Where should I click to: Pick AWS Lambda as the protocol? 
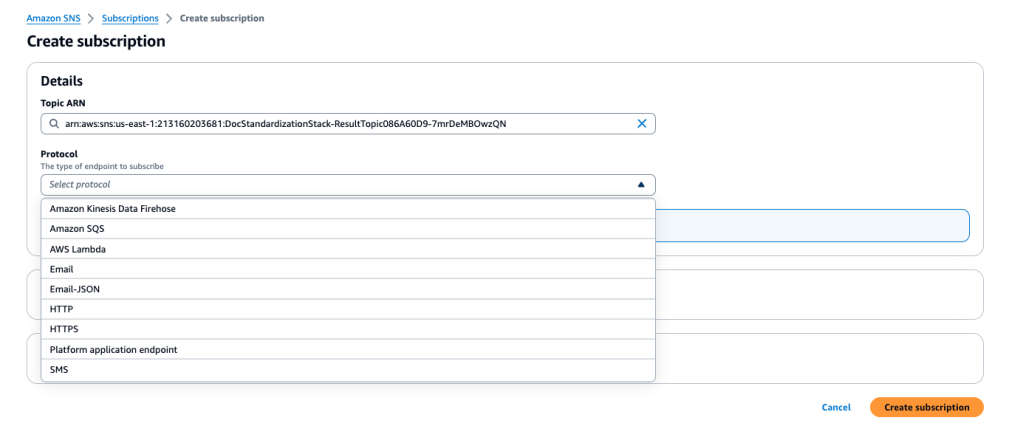coord(78,249)
